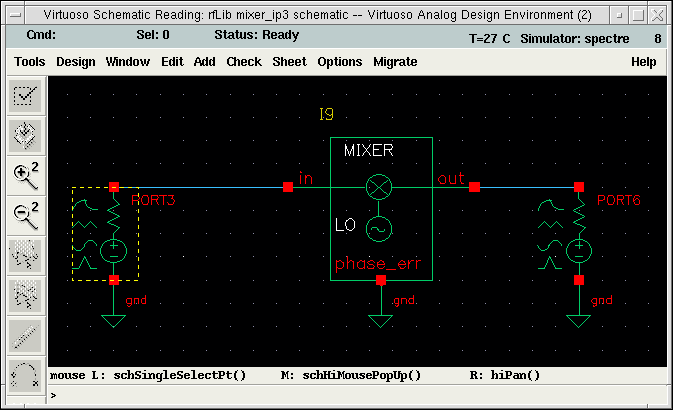
Task: Open the Add menu
Action: click(205, 62)
